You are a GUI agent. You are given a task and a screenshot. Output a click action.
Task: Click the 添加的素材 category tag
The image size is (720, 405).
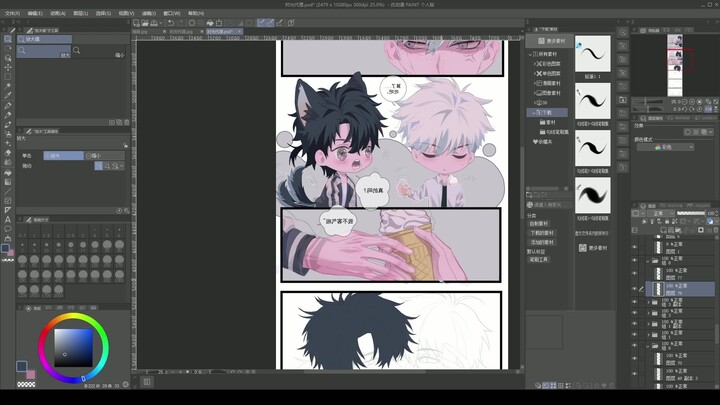pos(542,242)
